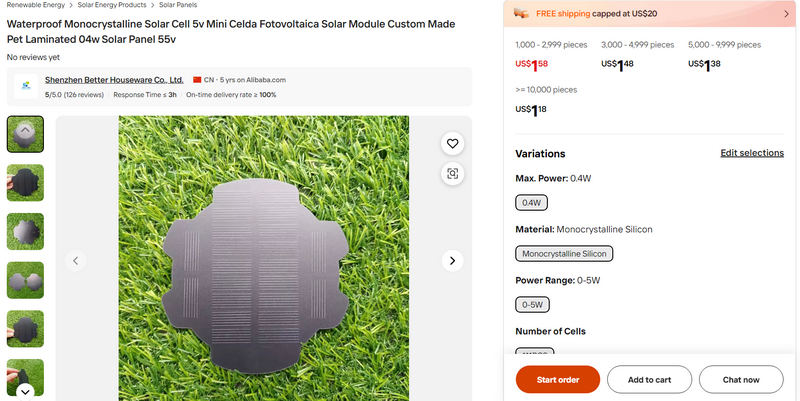Add product to favorites with heart icon
This screenshot has height=401, width=800.
[x=452, y=144]
